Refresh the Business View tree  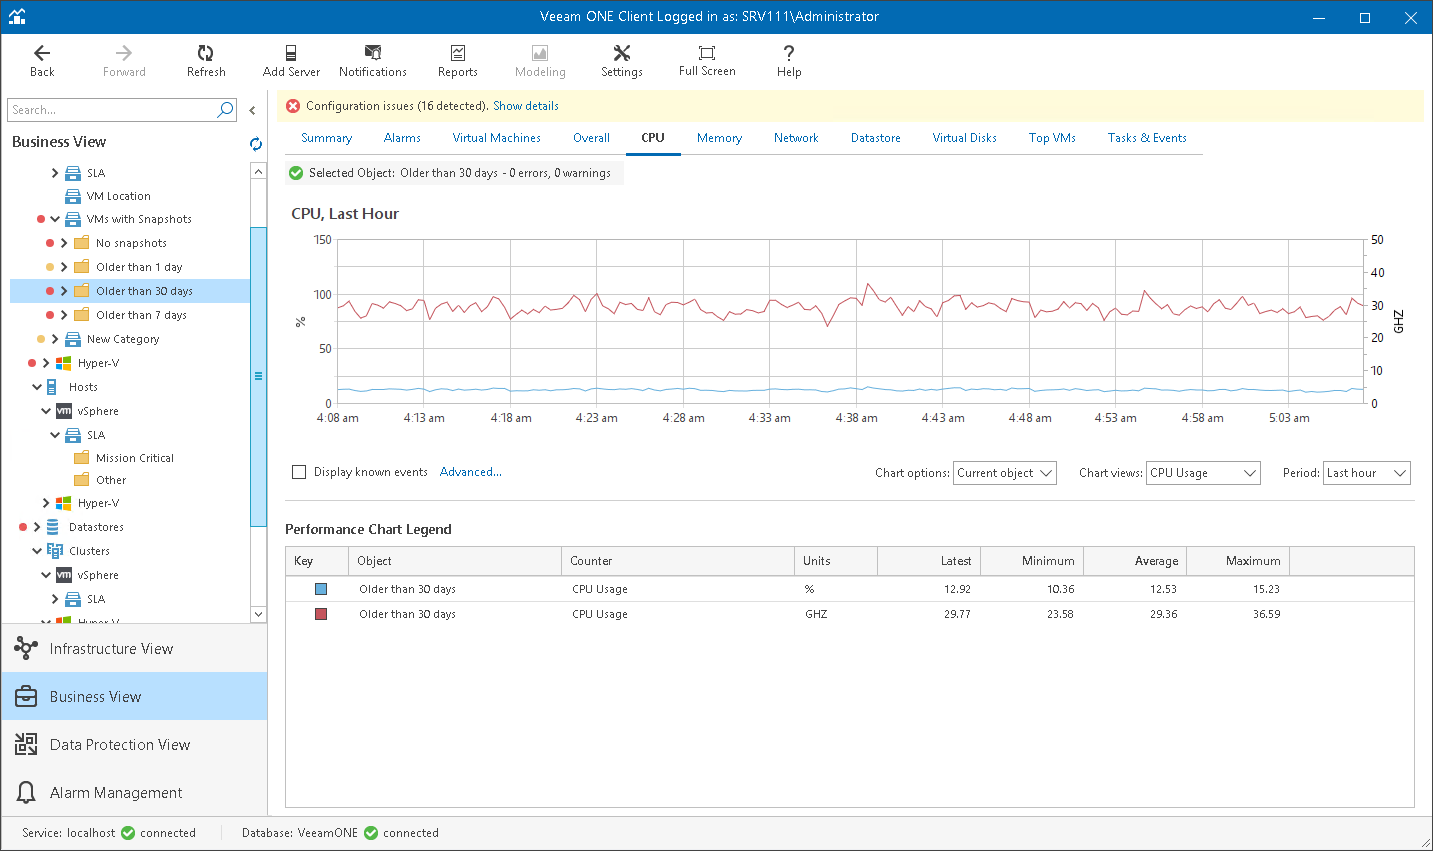256,143
